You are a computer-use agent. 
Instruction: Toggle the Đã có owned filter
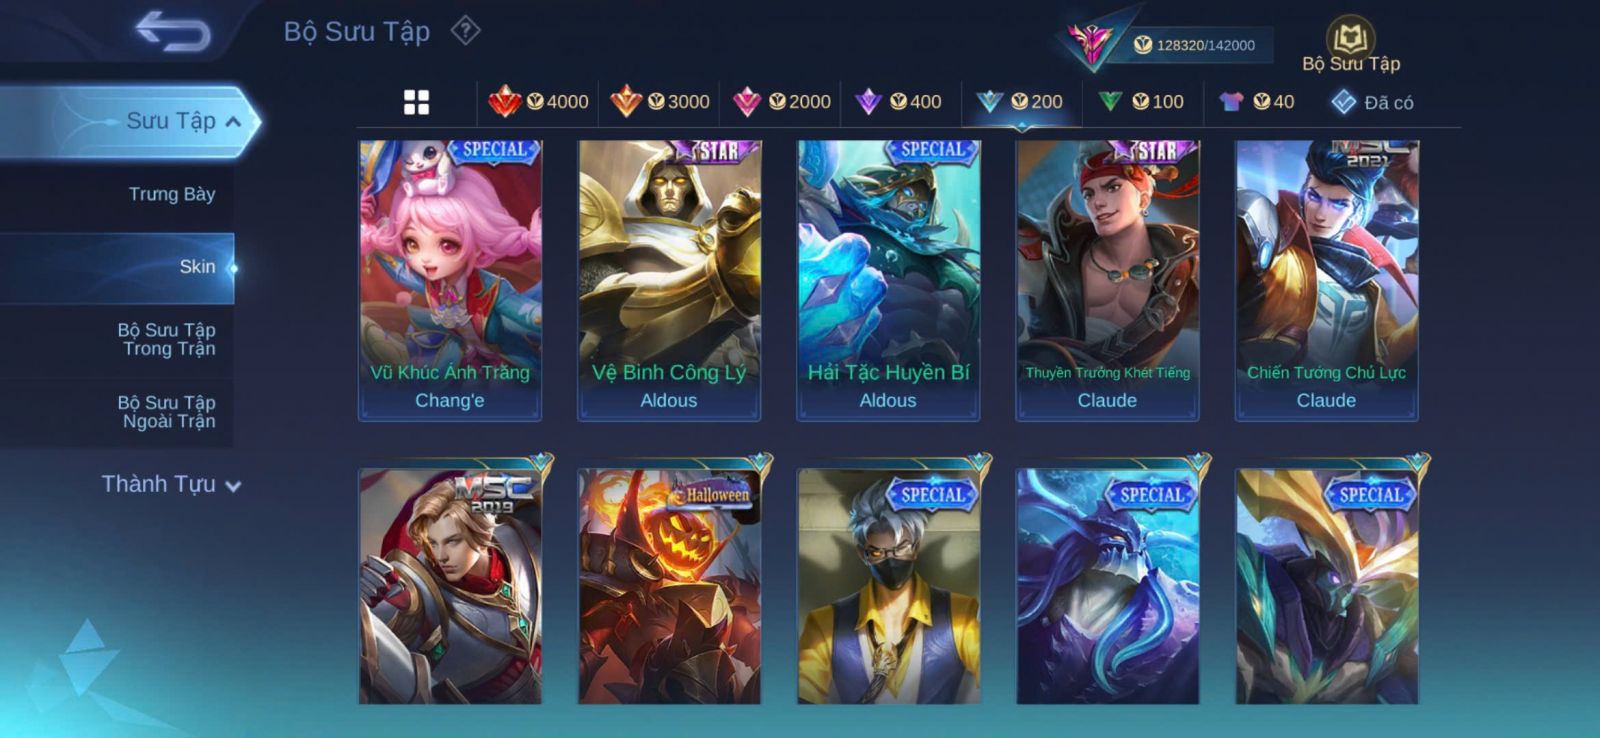[x=1372, y=102]
